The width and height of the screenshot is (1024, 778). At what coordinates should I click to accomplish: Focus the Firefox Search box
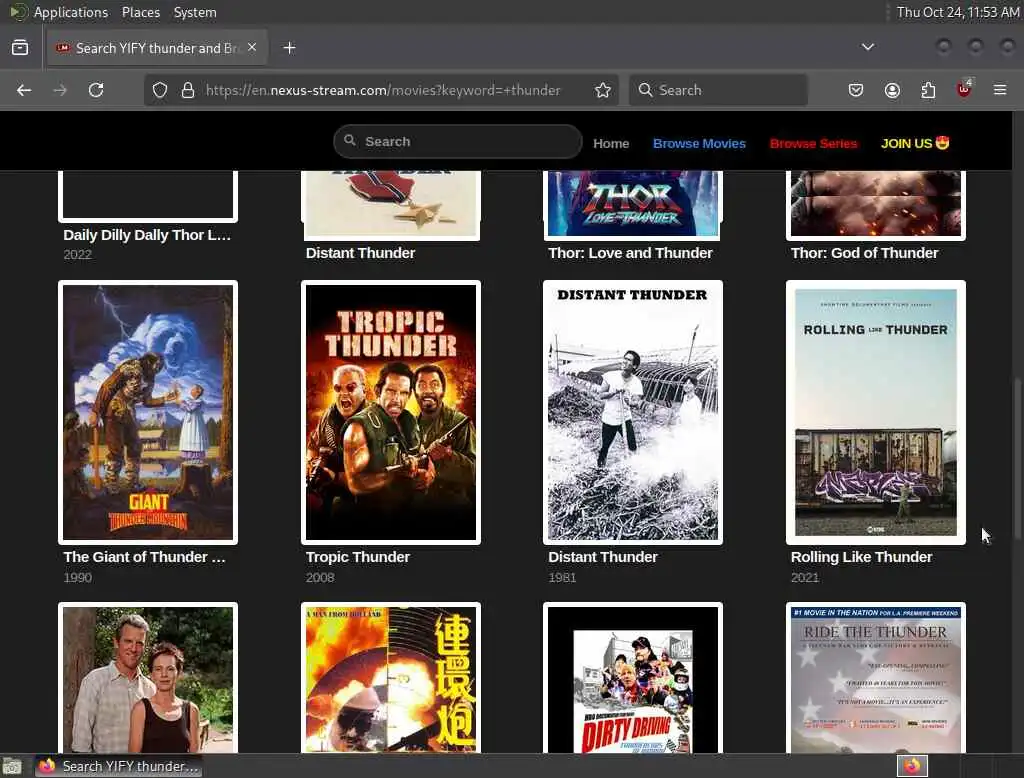tap(718, 90)
